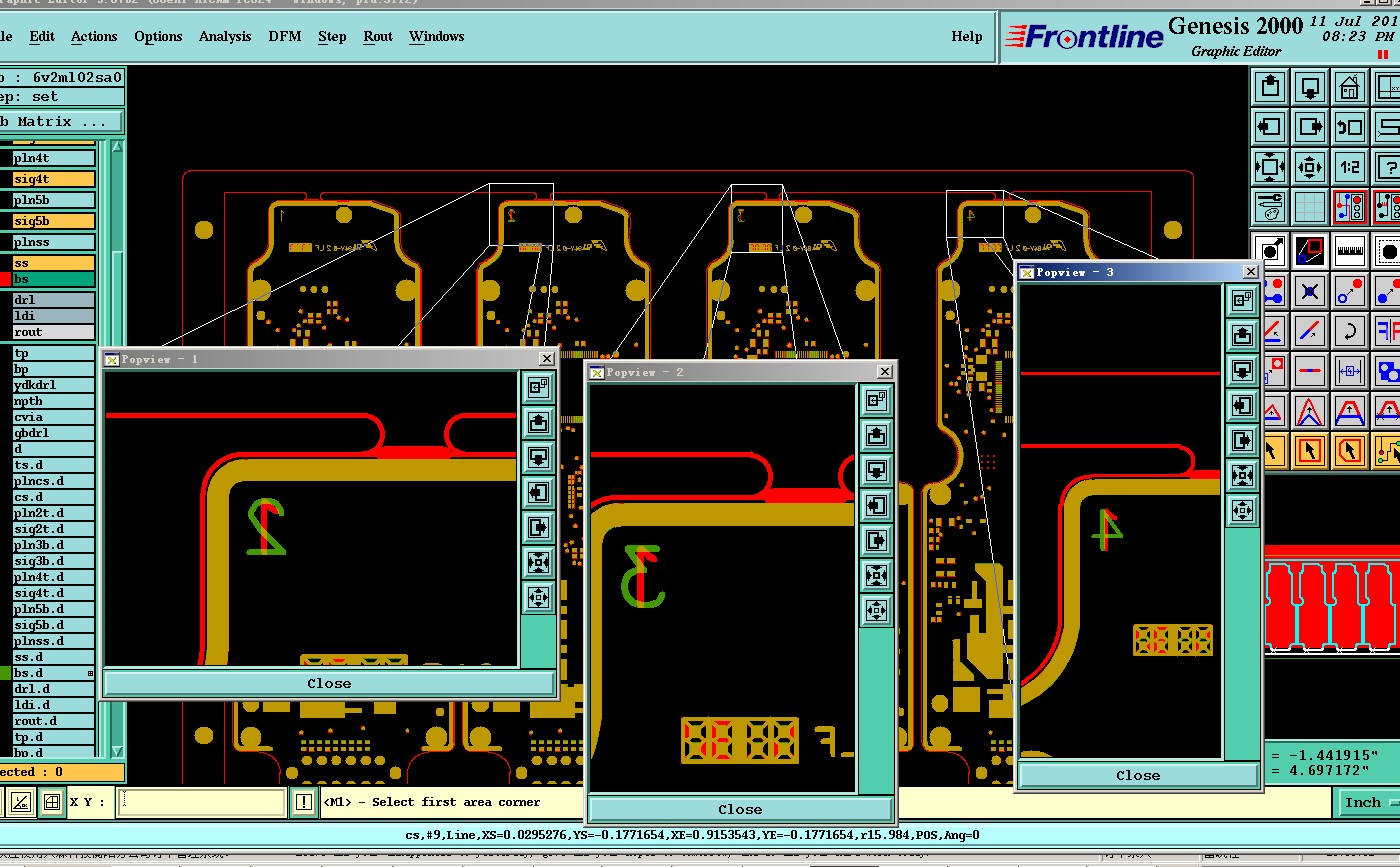The image size is (1400, 867).
Task: Select the blue X delete-point tool
Action: [x=1310, y=291]
